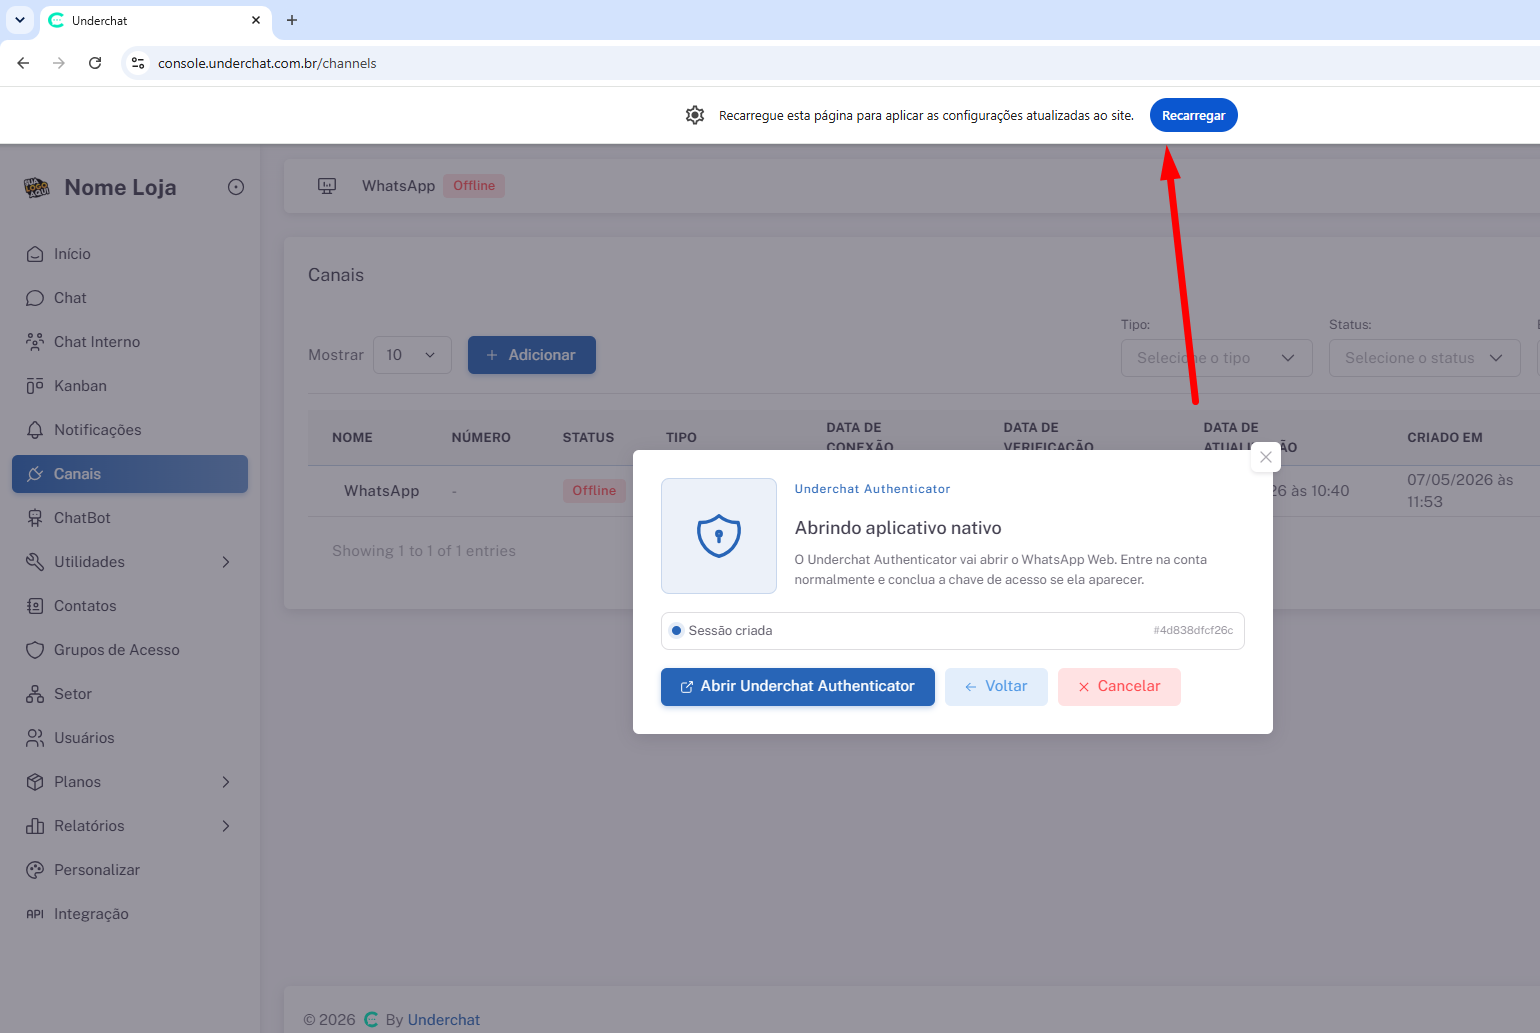Click the sidebar collapse circle icon
Screen dimensions: 1540x1033
(236, 187)
